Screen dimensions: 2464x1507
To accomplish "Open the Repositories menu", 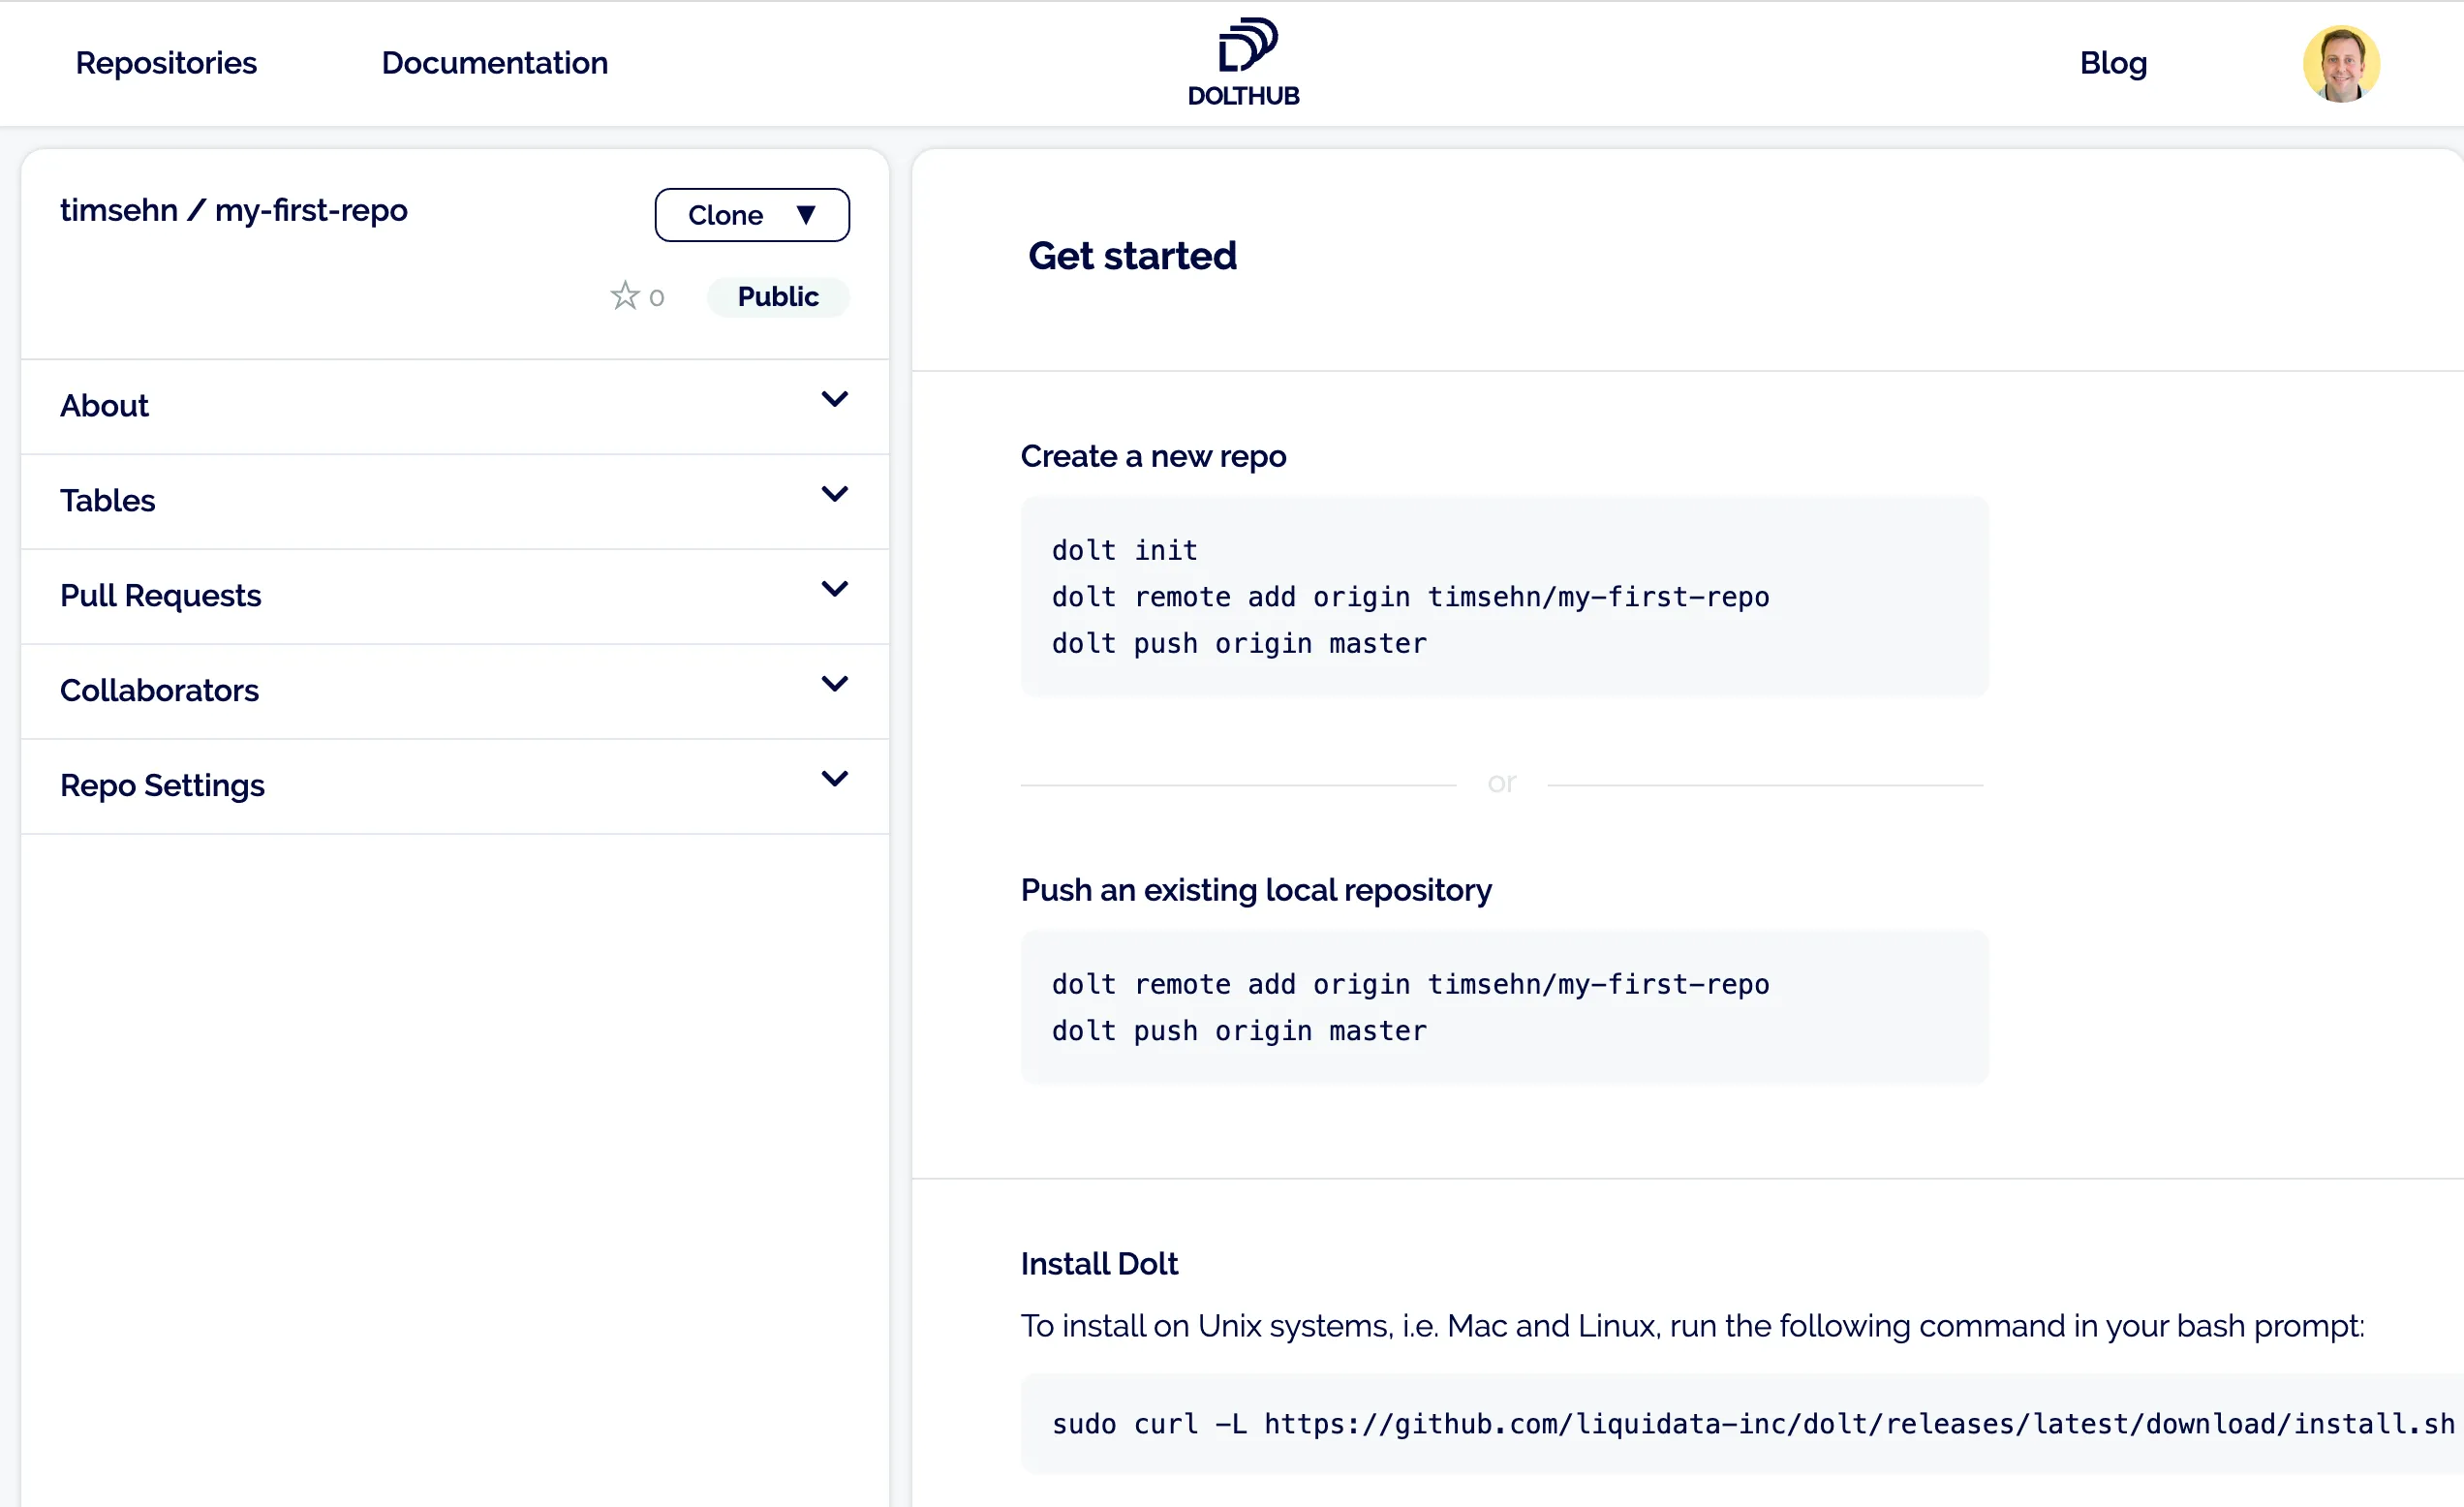I will click(166, 62).
